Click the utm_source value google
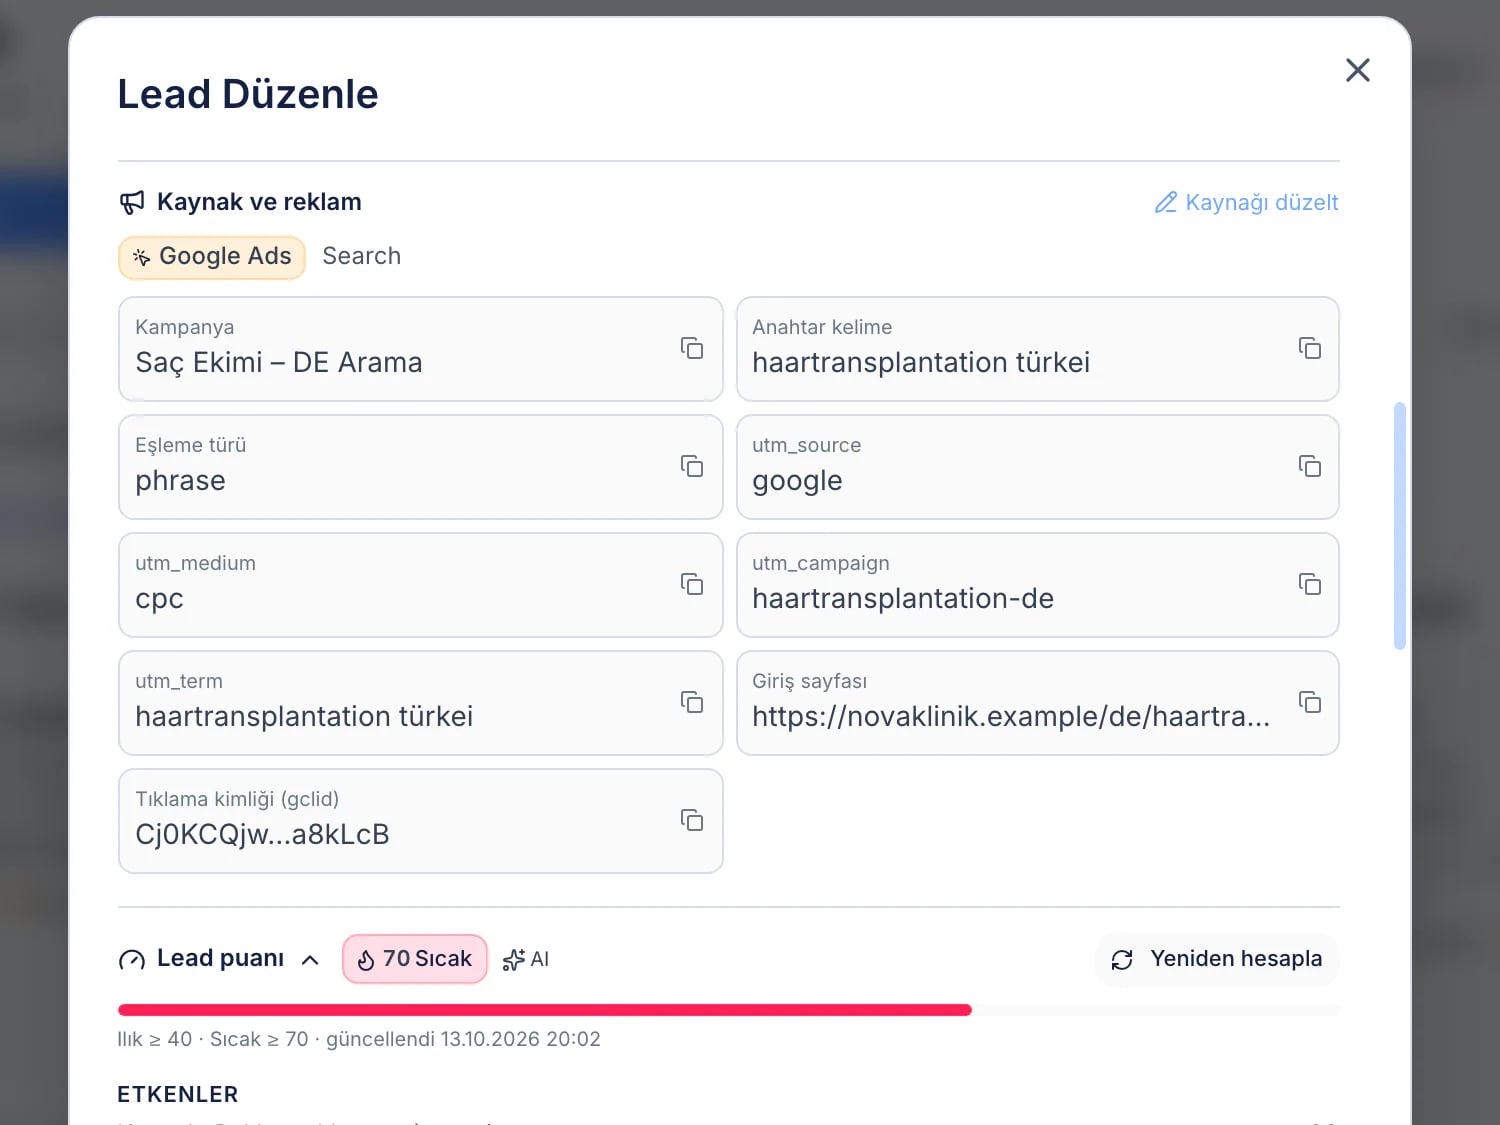Screen dimensions: 1500x1125 797,481
